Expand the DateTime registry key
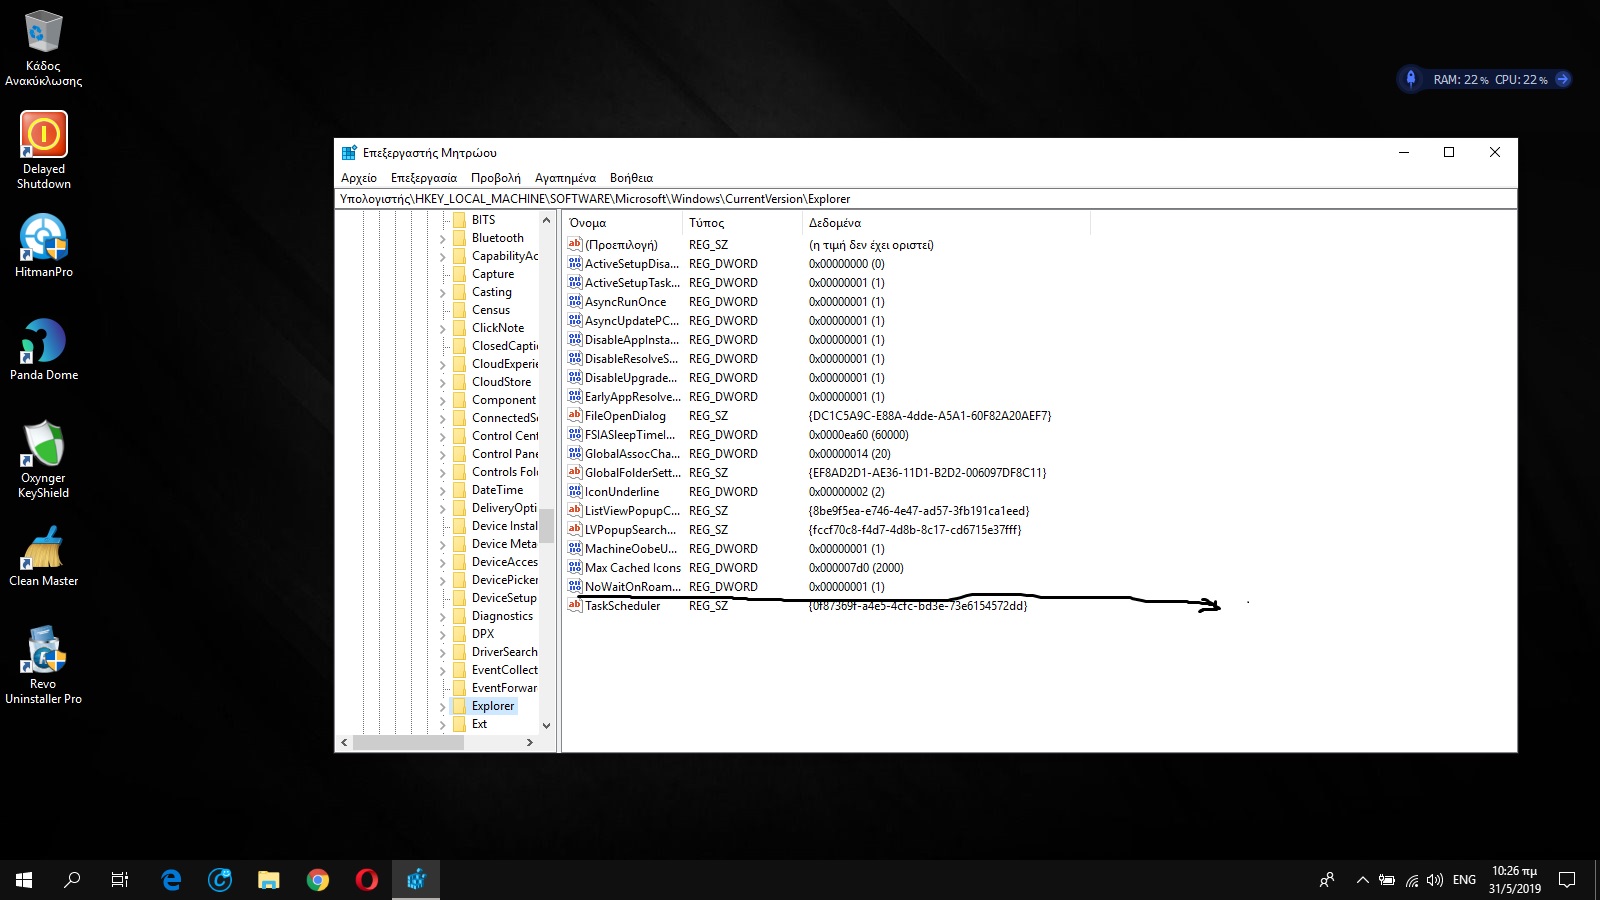 point(443,491)
